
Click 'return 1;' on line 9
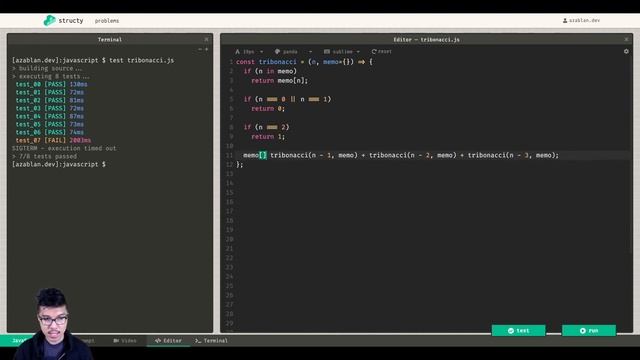[268, 136]
